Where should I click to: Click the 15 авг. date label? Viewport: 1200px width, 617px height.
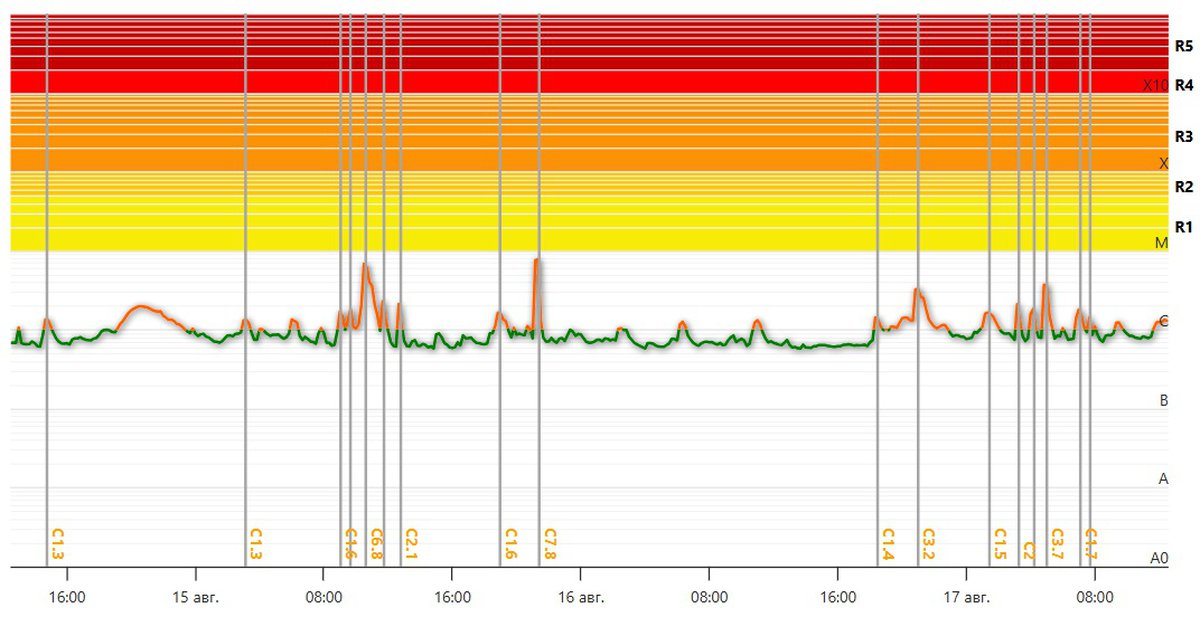coord(195,598)
